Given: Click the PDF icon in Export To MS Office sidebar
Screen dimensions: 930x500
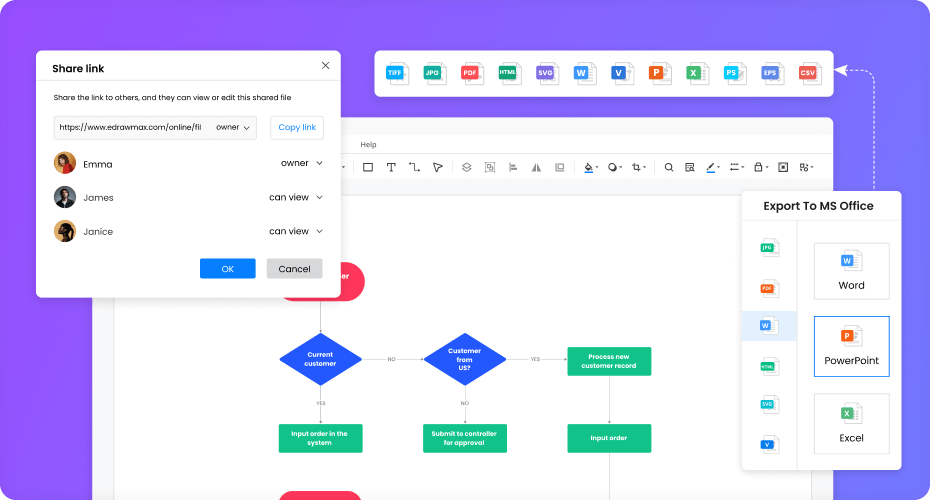Looking at the screenshot, I should pos(769,288).
